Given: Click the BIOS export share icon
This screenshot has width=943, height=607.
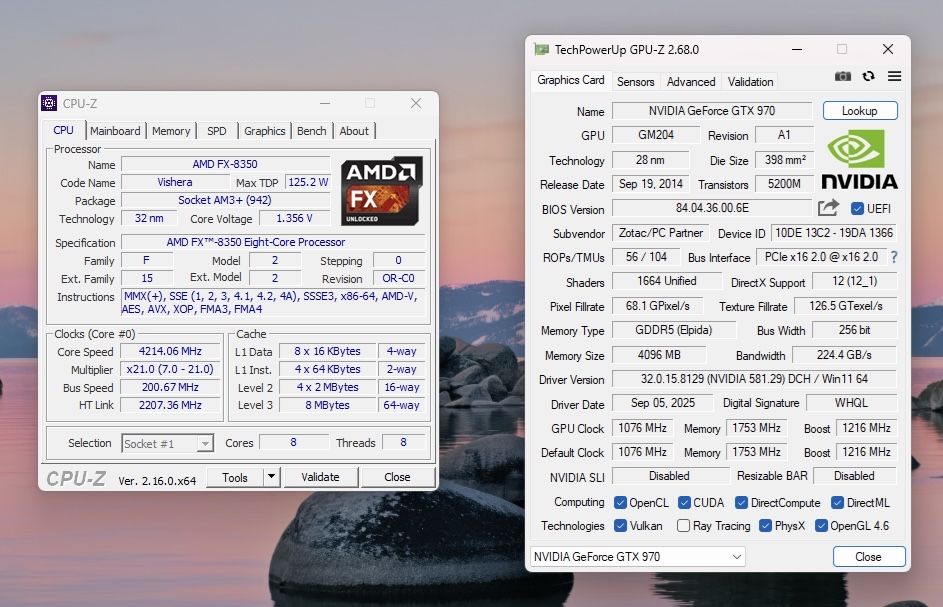Looking at the screenshot, I should 828,208.
